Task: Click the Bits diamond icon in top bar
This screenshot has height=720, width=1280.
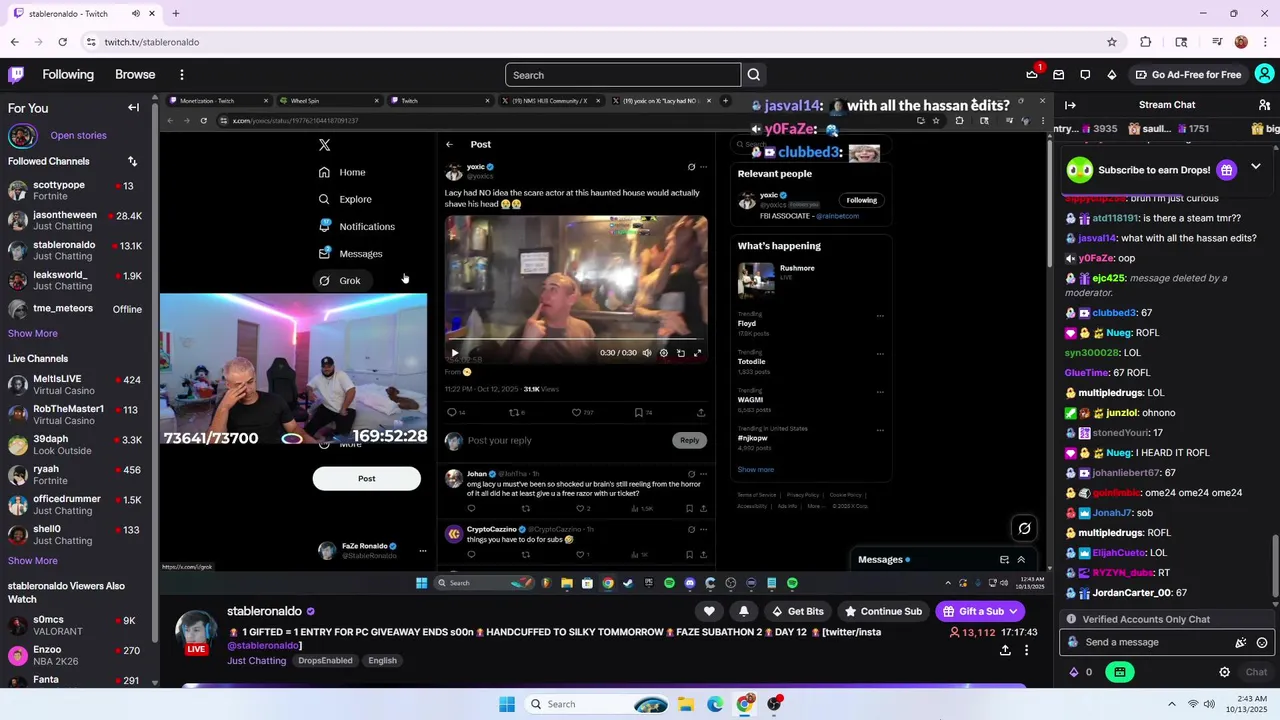Action: click(1111, 74)
